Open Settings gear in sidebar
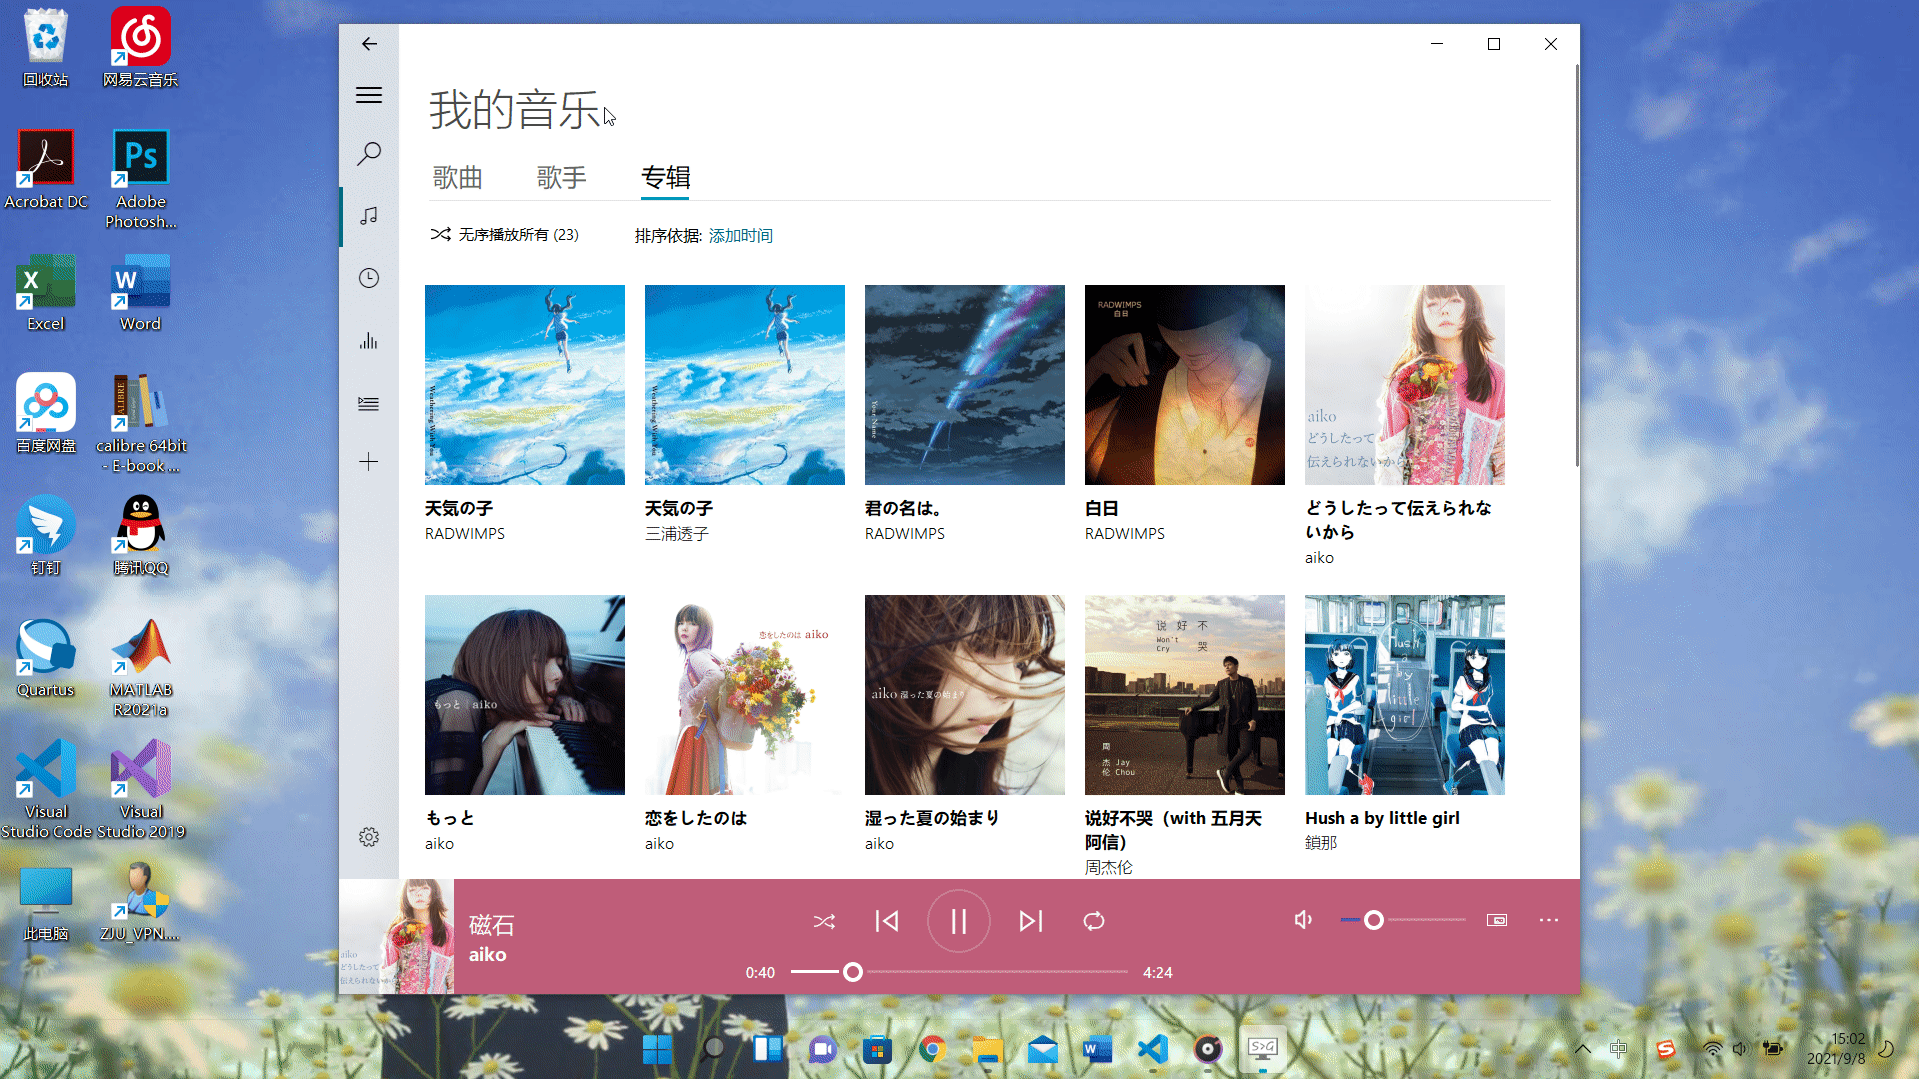Image resolution: width=1919 pixels, height=1079 pixels. [369, 837]
